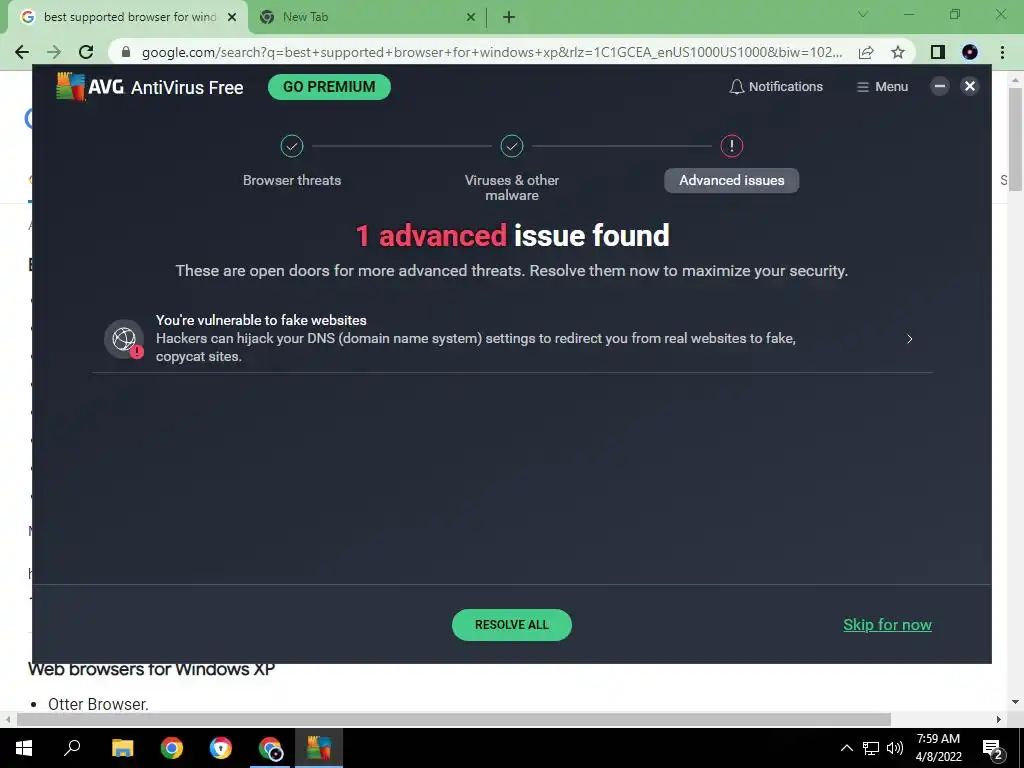
Task: Open Chrome tab search dropdown arrow
Action: pos(863,14)
